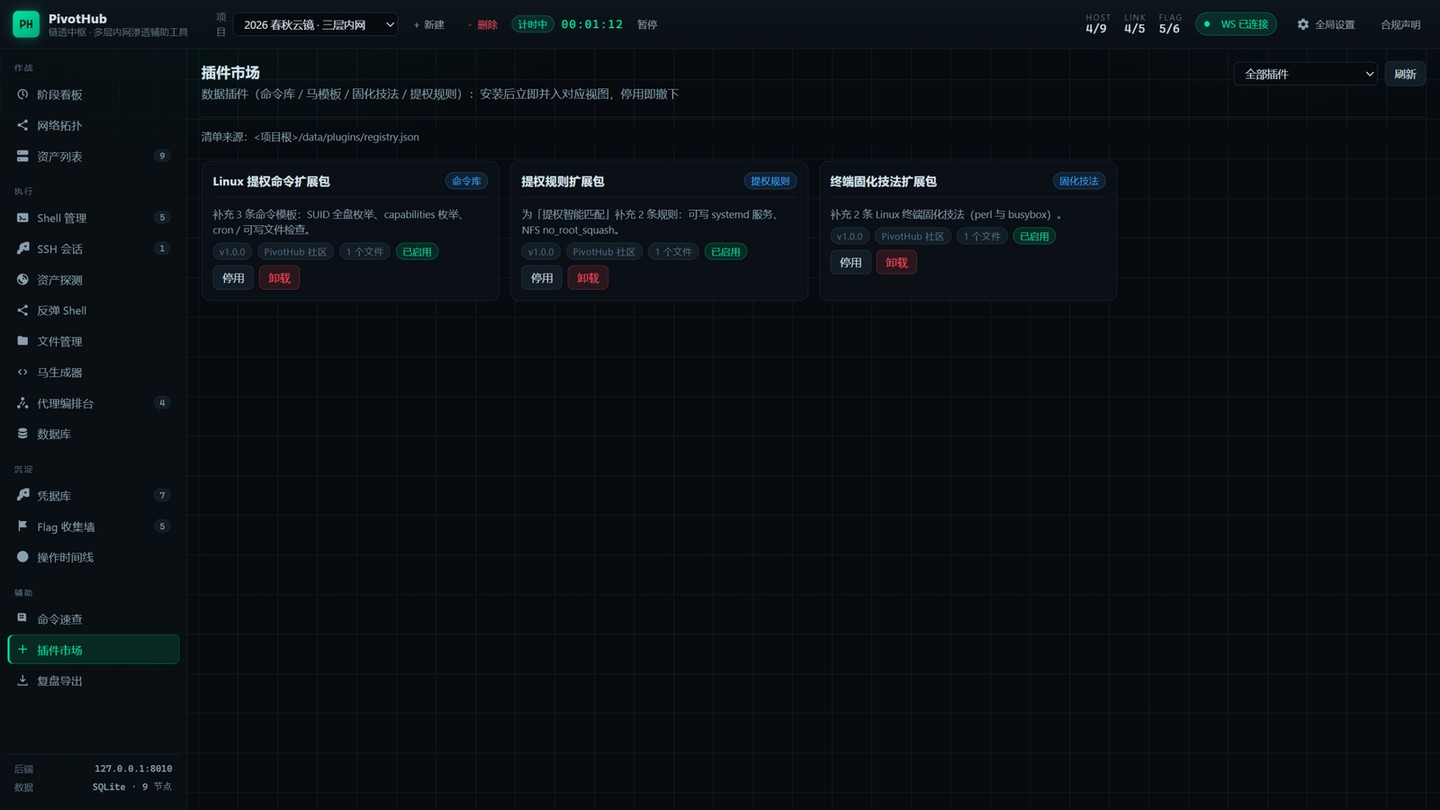
Task: Click the 1 个文件 tag on the Linux card
Action: [x=364, y=252]
